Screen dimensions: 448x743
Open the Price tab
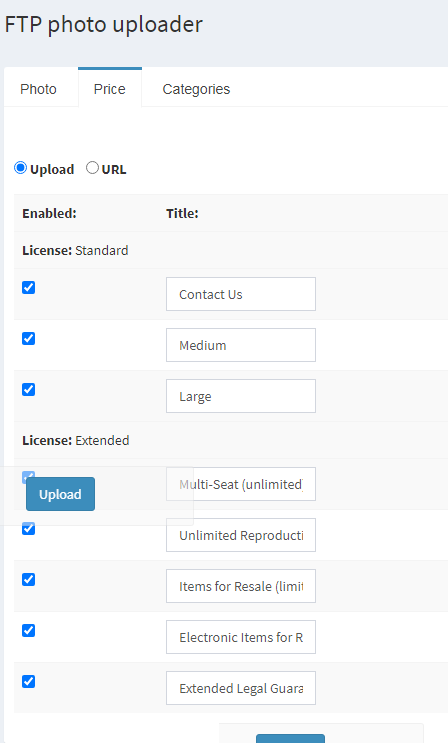(110, 88)
